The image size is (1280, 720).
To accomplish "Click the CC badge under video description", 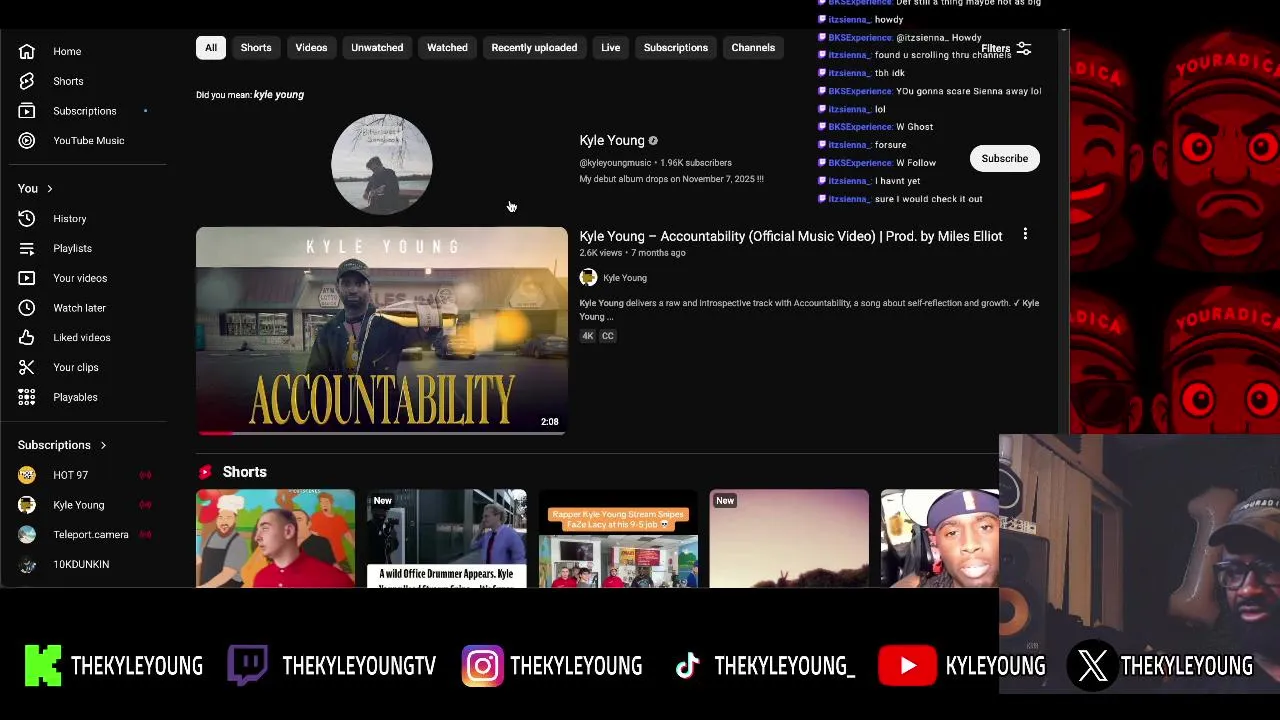I will click(x=607, y=336).
